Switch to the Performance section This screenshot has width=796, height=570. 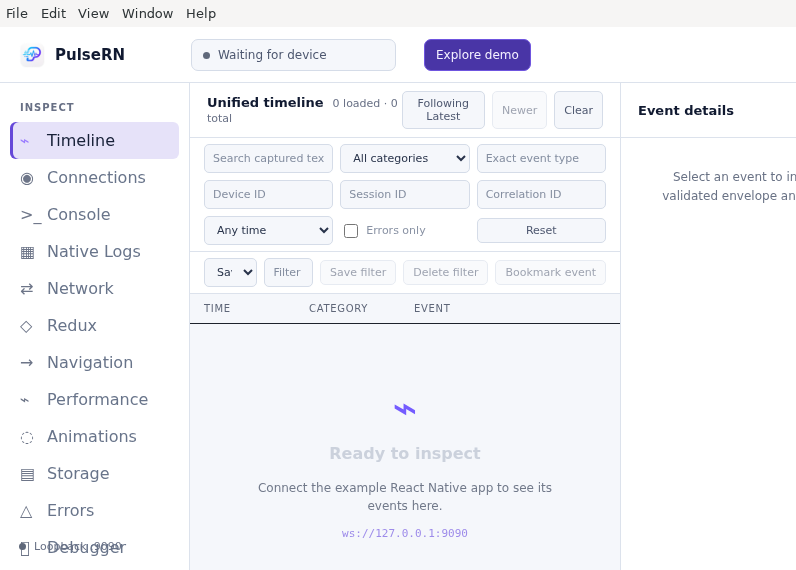pyautogui.click(x=94, y=400)
